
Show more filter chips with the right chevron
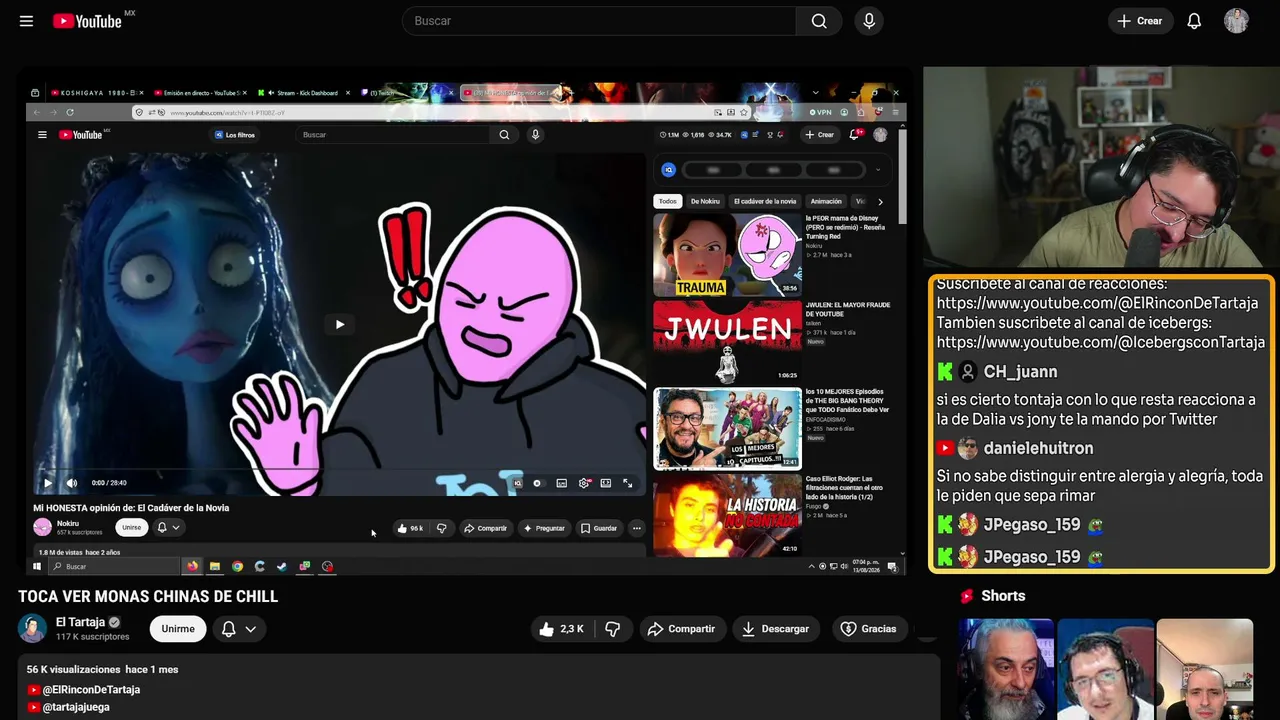click(x=880, y=202)
